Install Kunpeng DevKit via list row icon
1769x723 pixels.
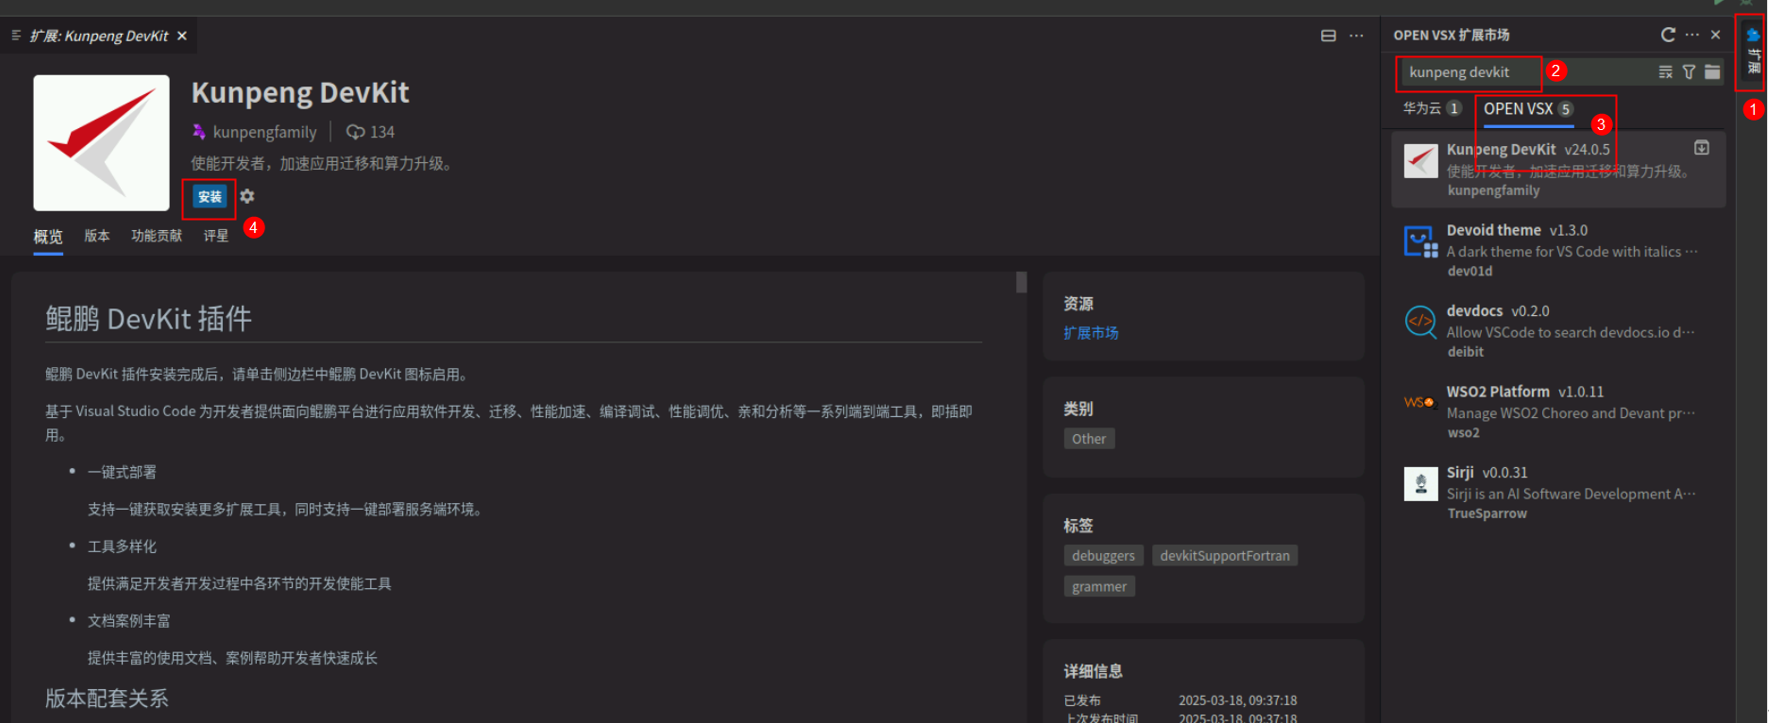[1702, 148]
